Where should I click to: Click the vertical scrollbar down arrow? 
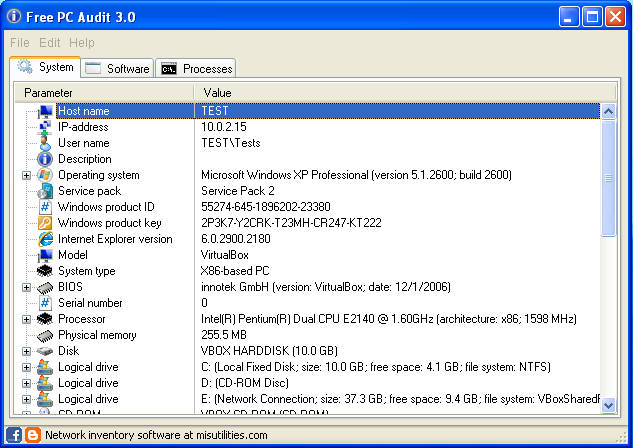pos(608,403)
